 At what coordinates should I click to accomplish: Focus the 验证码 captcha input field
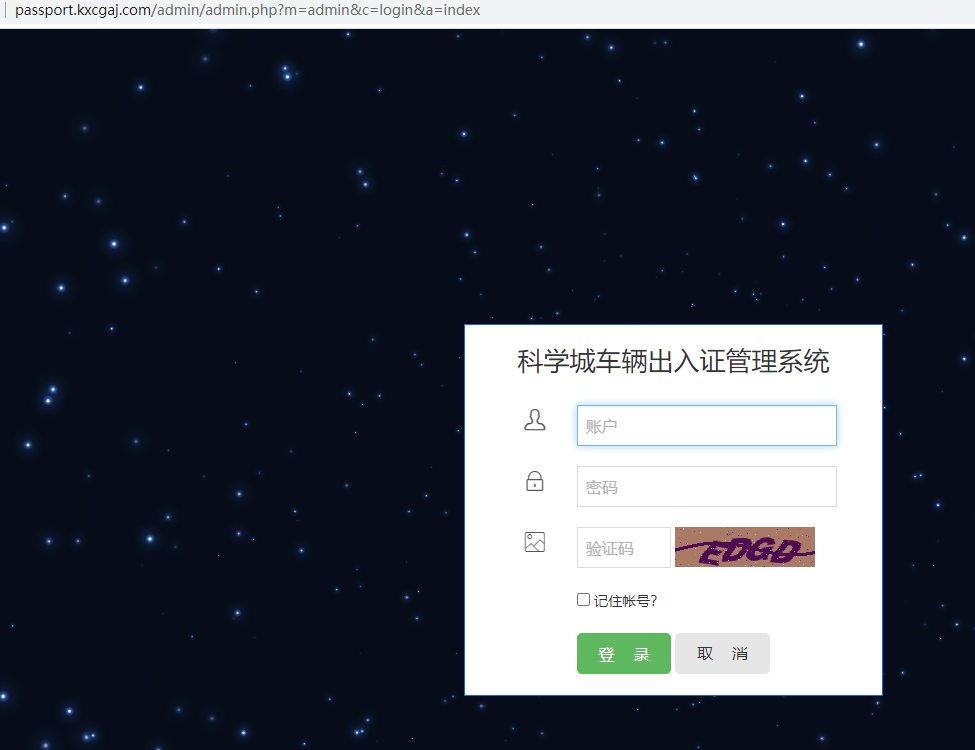pyautogui.click(x=624, y=548)
